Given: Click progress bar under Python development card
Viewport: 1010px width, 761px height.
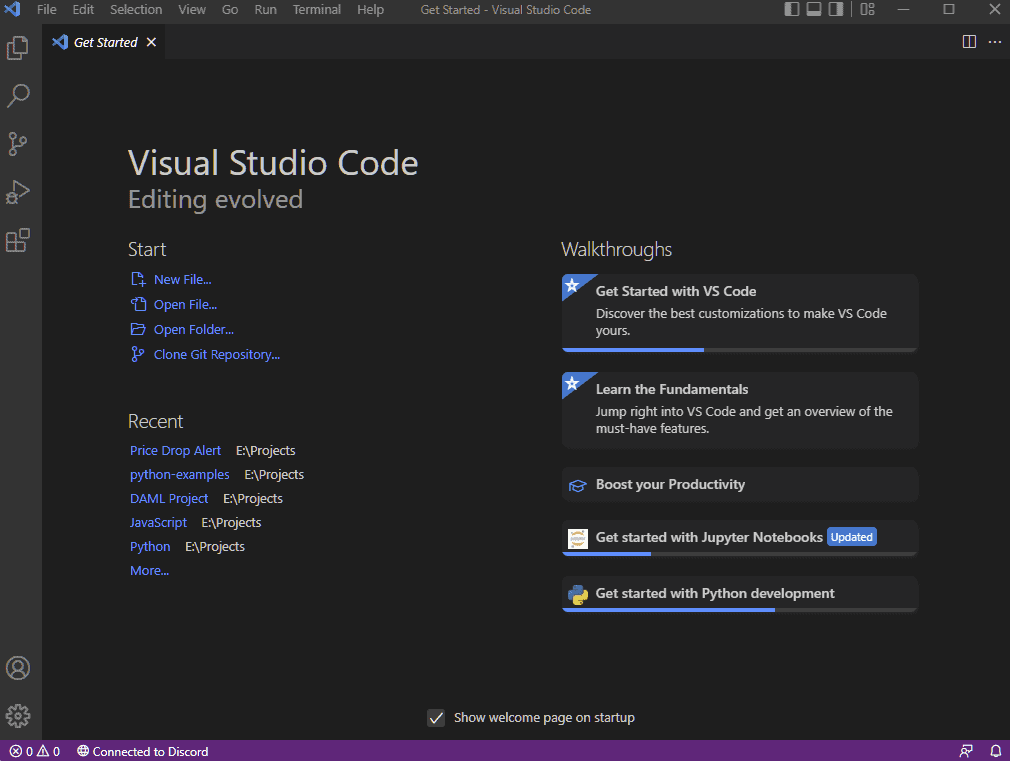Looking at the screenshot, I should (739, 610).
